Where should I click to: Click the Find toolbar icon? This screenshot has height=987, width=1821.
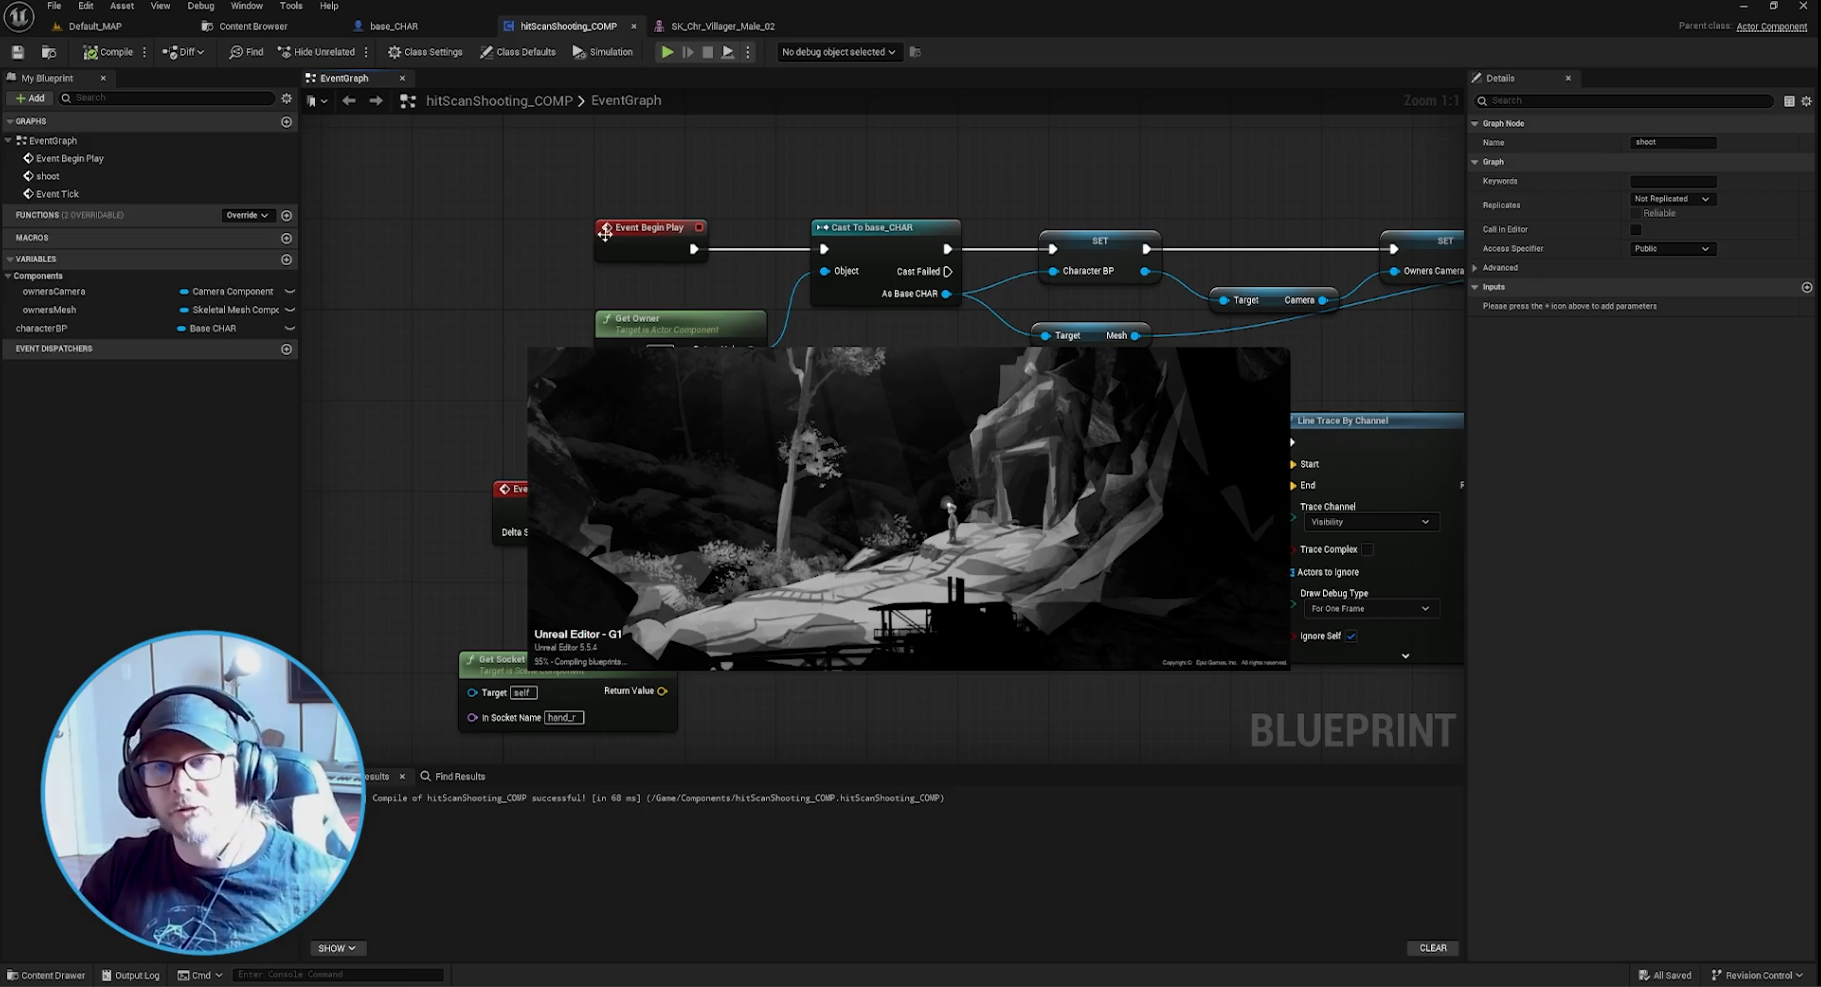click(x=246, y=52)
